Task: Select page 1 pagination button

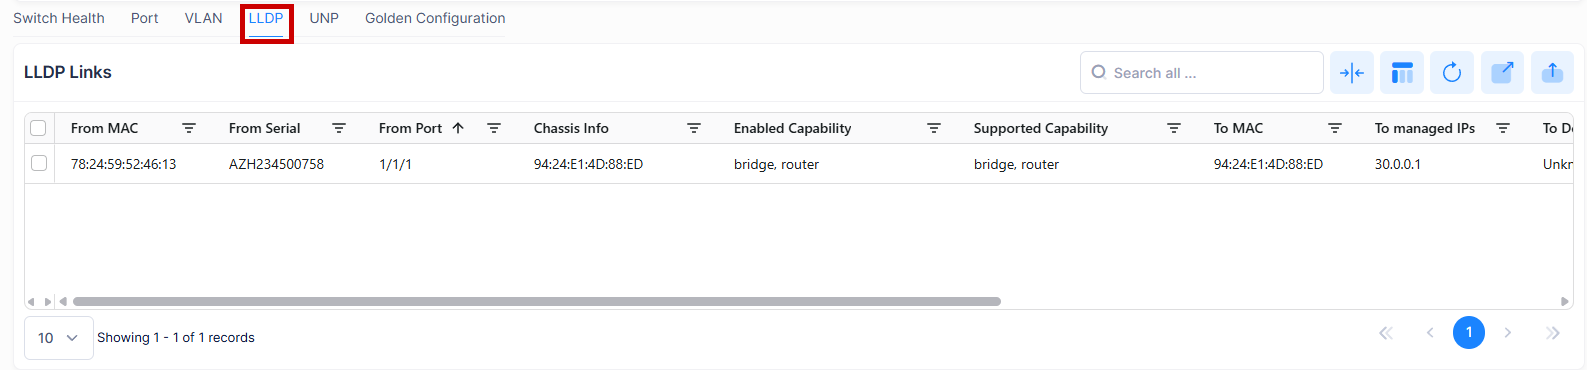Action: click(1468, 332)
